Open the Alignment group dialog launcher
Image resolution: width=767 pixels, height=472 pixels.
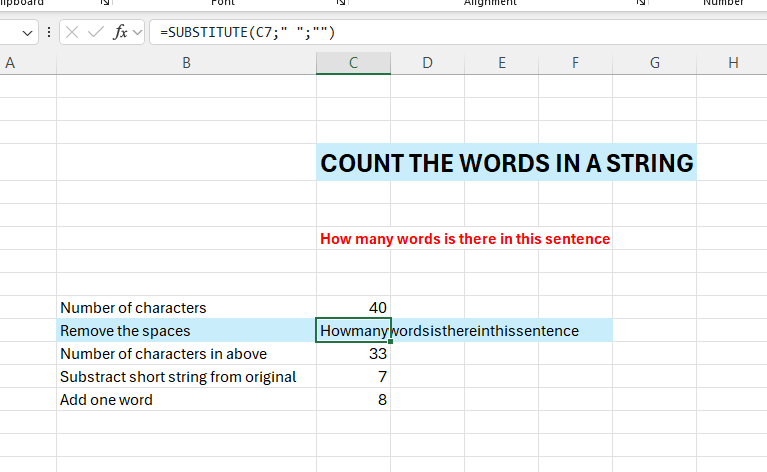click(x=640, y=3)
